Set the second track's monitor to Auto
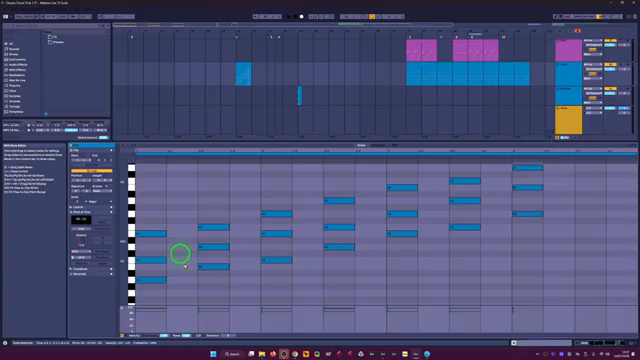The width and height of the screenshot is (640, 360). 593,74
